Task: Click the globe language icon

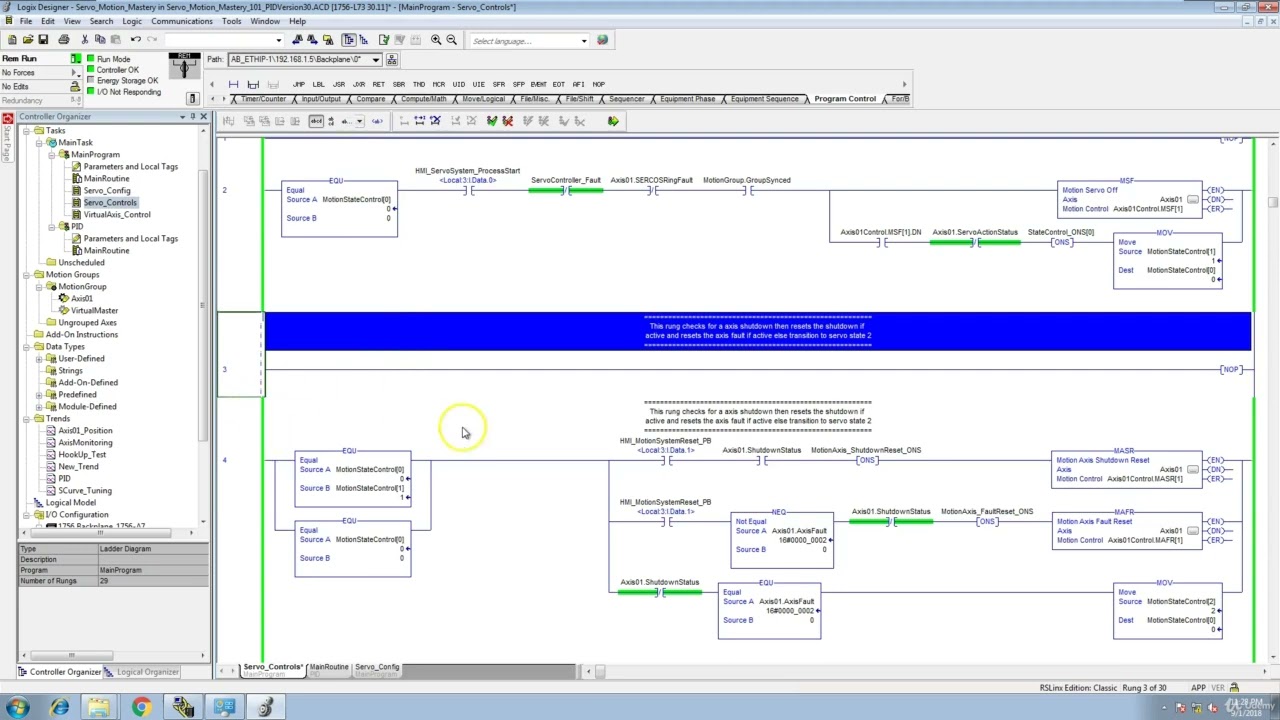Action: click(x=602, y=40)
